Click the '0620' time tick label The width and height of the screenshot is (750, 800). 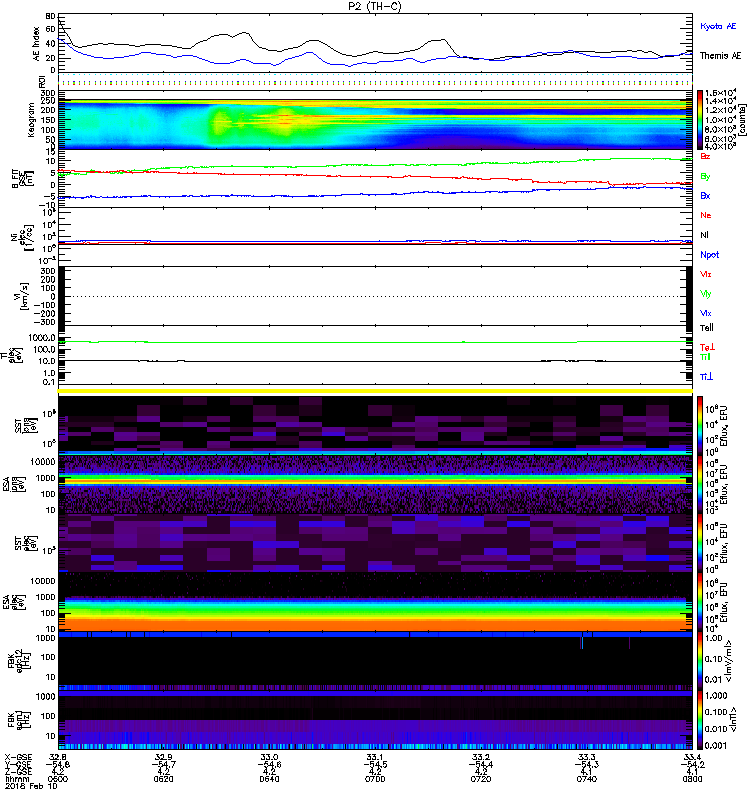(x=163, y=779)
